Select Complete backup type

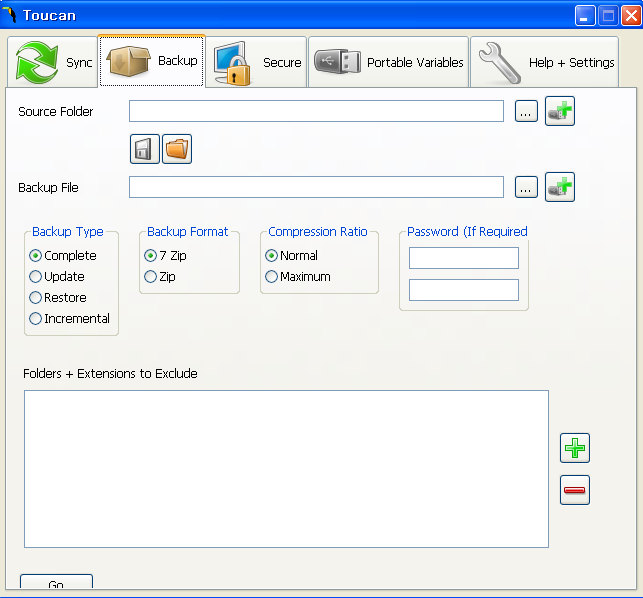(x=63, y=256)
